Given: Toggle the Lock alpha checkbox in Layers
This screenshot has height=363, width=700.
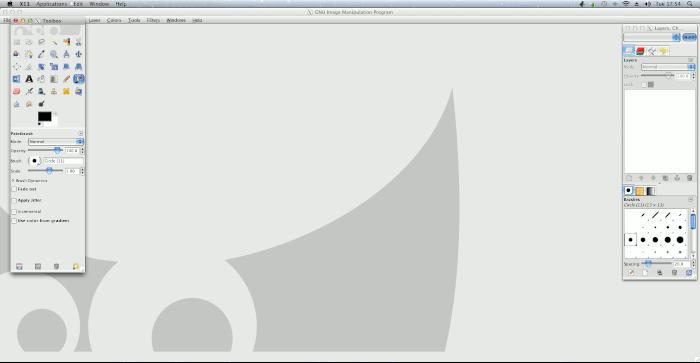Looking at the screenshot, I should [644, 85].
